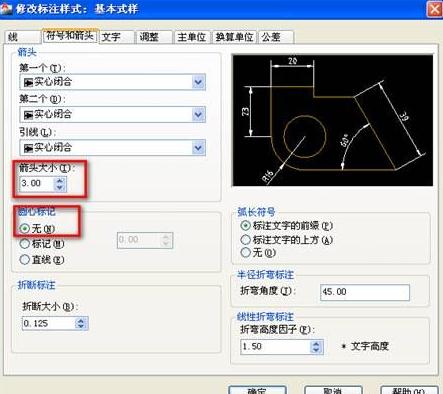Switch to the 主单位 tab
This screenshot has height=394, width=443.
[x=192, y=37]
